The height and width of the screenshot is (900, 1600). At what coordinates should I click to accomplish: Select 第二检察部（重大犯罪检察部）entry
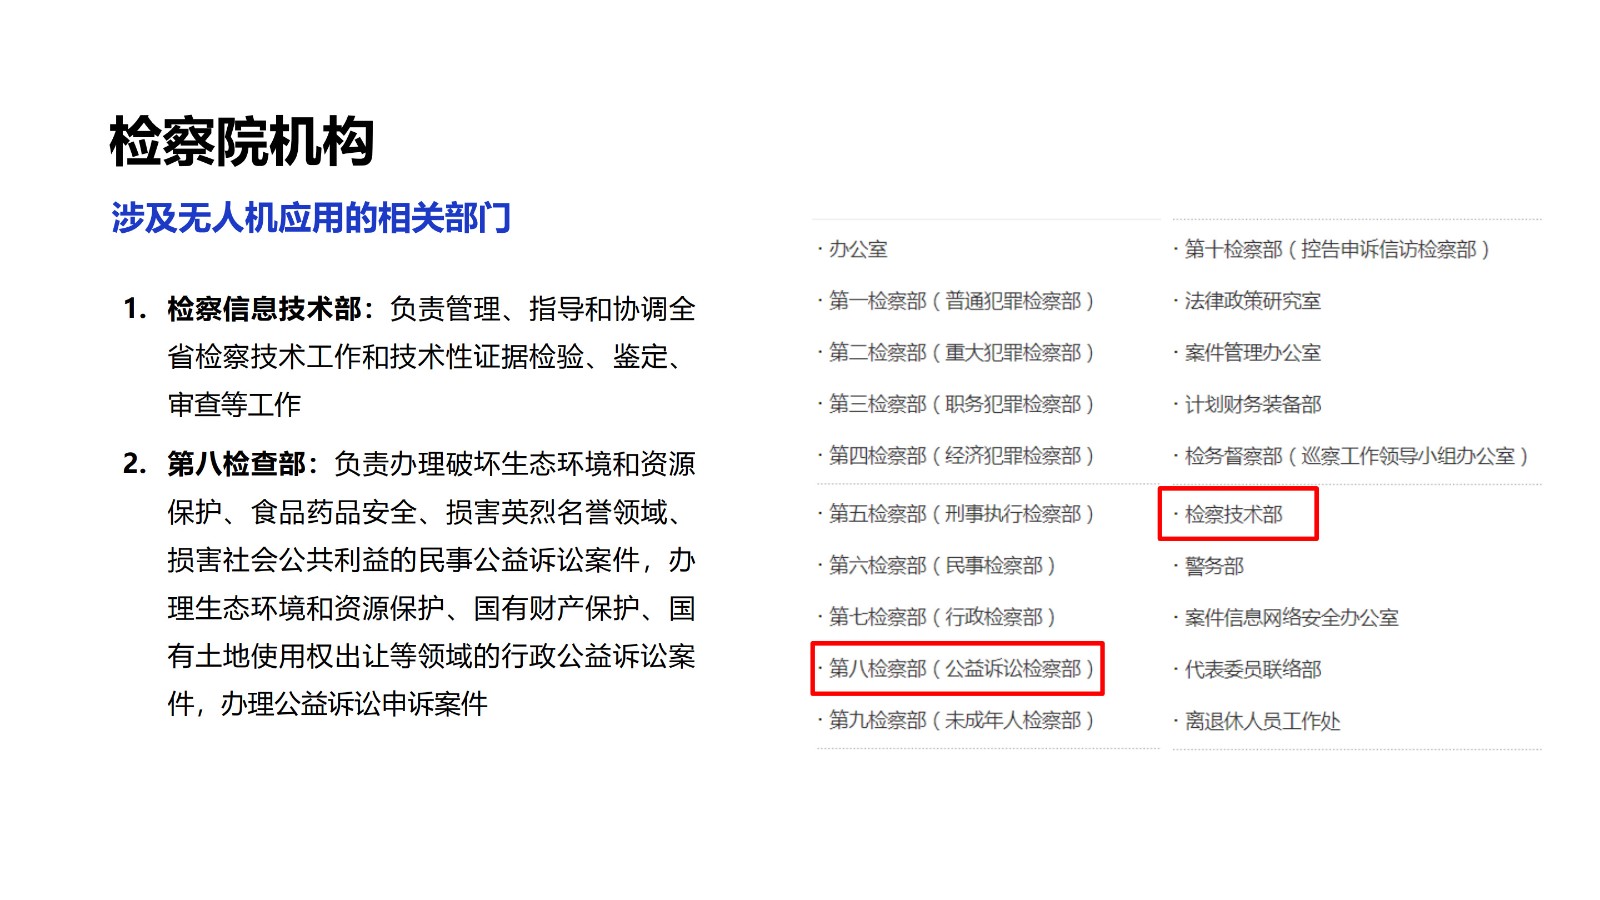click(960, 353)
